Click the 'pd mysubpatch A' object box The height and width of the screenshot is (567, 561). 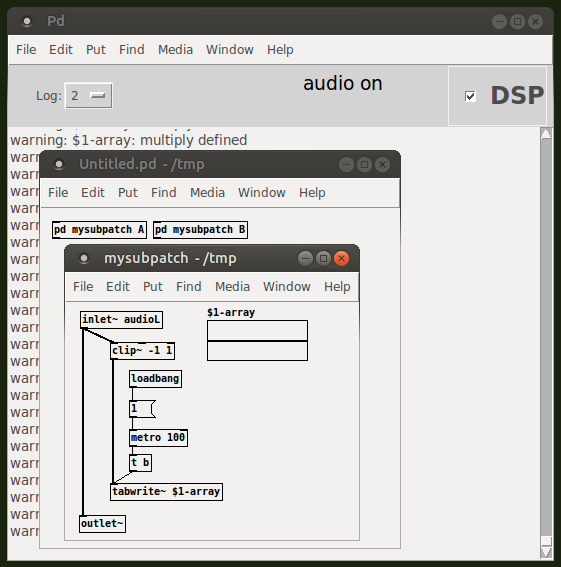[x=99, y=230]
